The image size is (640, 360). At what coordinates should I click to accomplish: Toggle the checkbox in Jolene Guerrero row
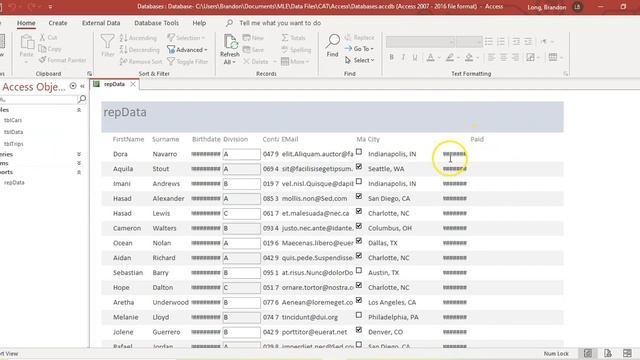(359, 330)
